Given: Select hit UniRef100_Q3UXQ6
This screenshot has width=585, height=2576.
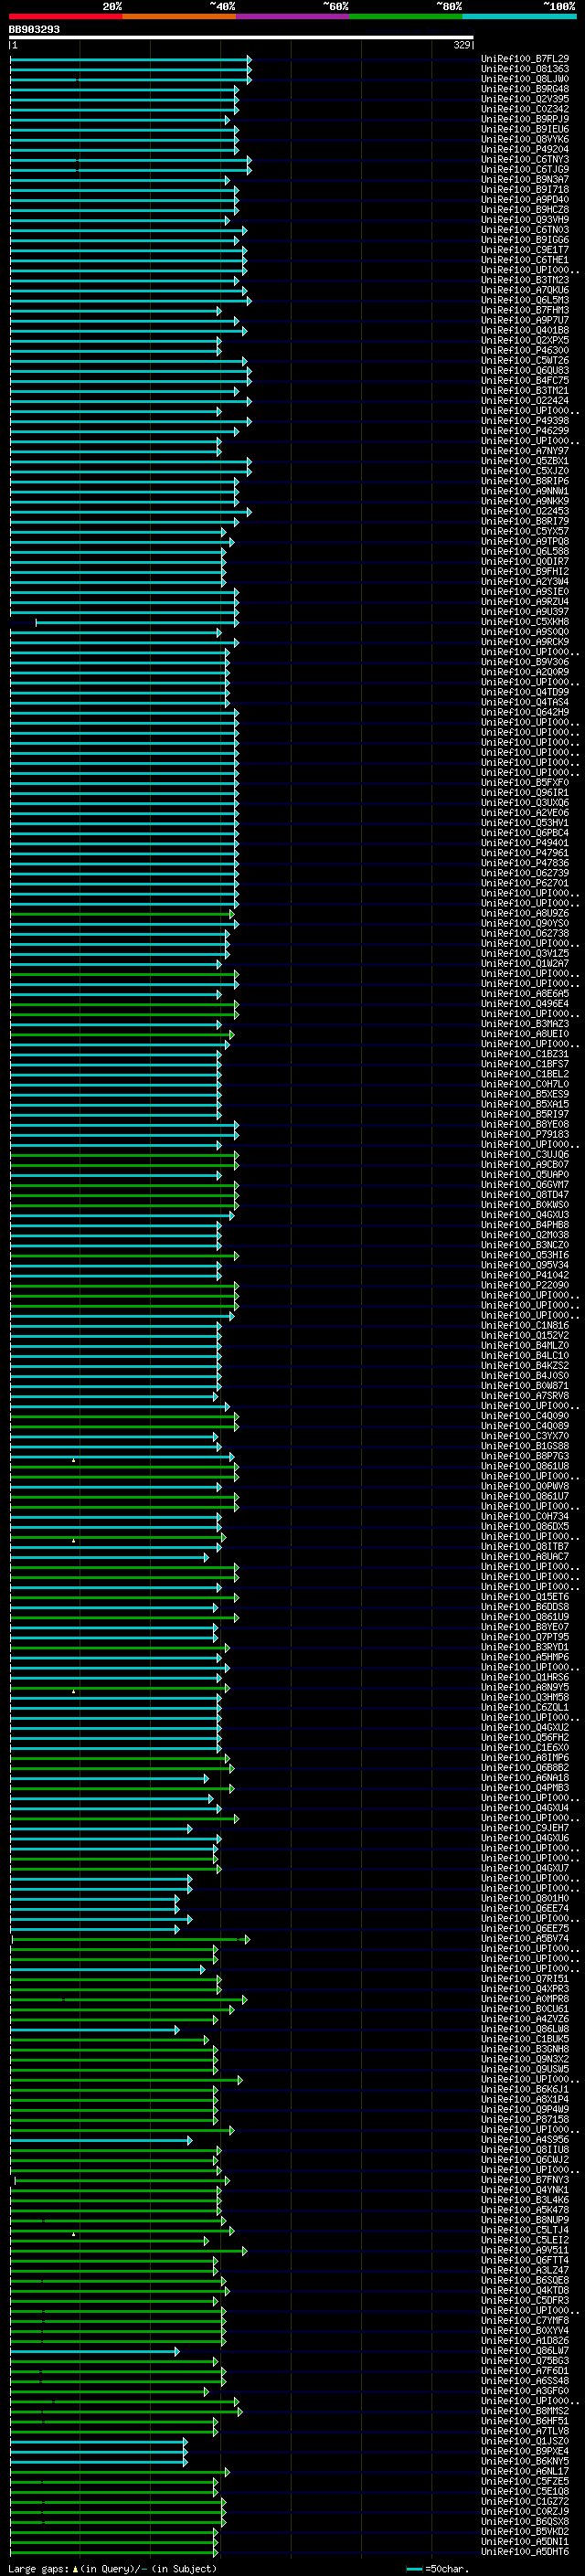Looking at the screenshot, I should click(x=525, y=803).
